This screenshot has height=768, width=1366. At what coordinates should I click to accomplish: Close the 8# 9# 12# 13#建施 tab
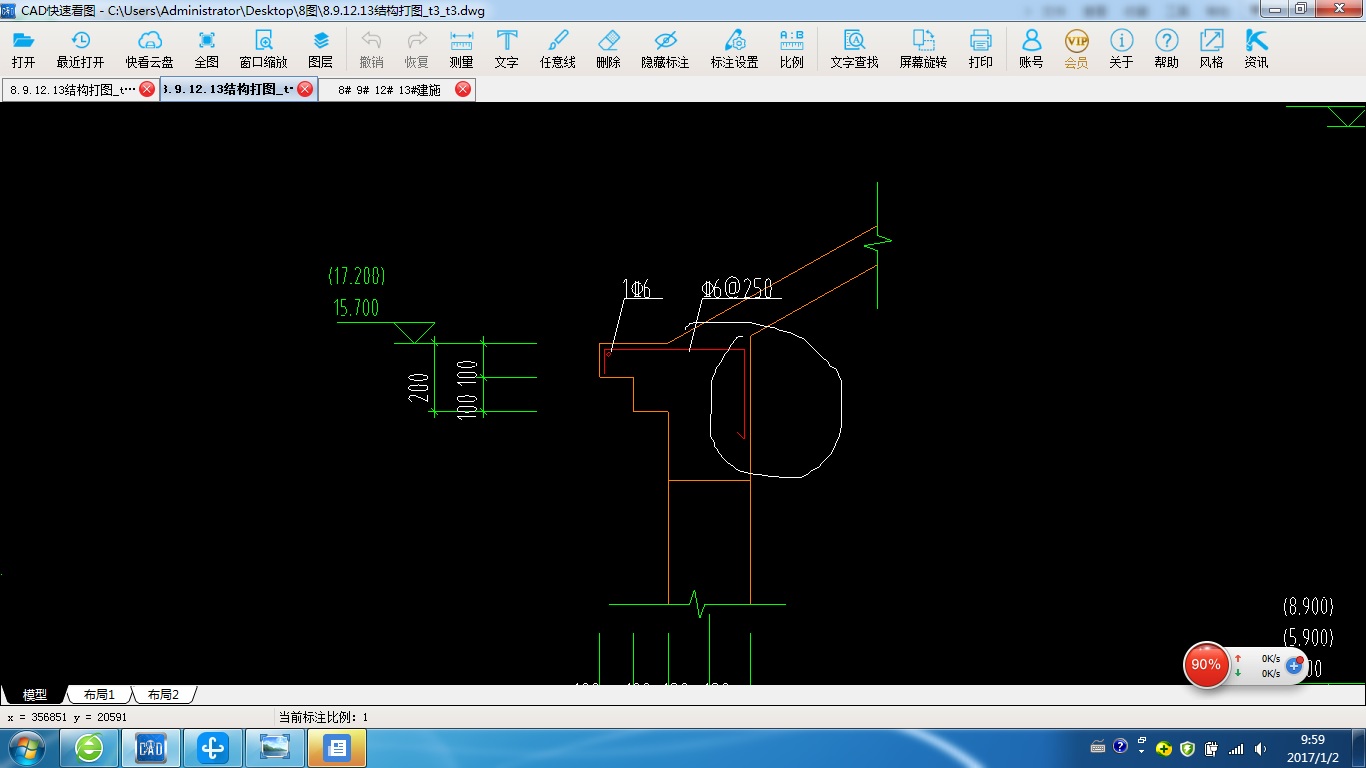463,89
